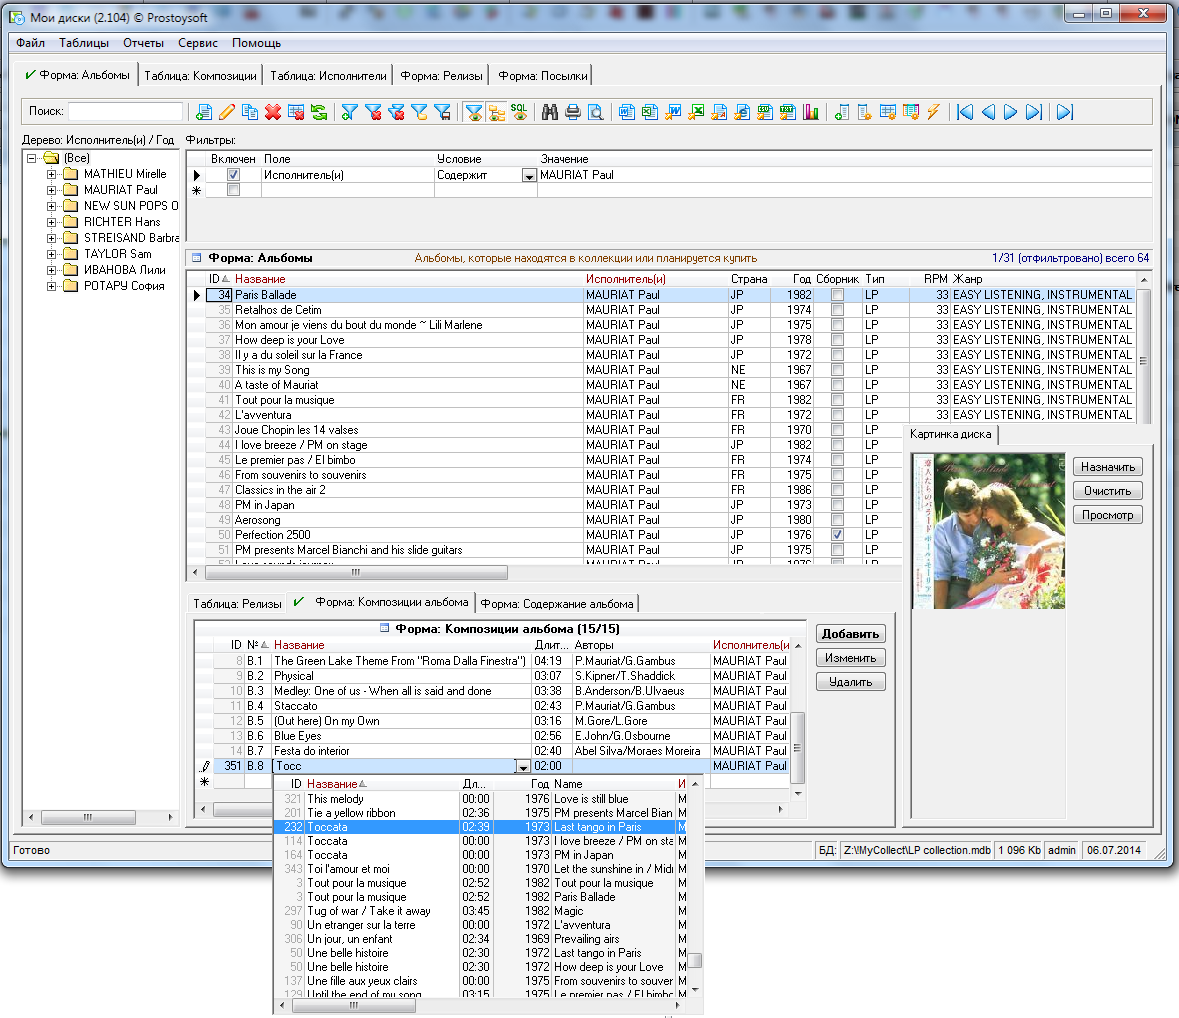
Task: Click the lightning bolt toolbar icon
Action: coord(933,112)
